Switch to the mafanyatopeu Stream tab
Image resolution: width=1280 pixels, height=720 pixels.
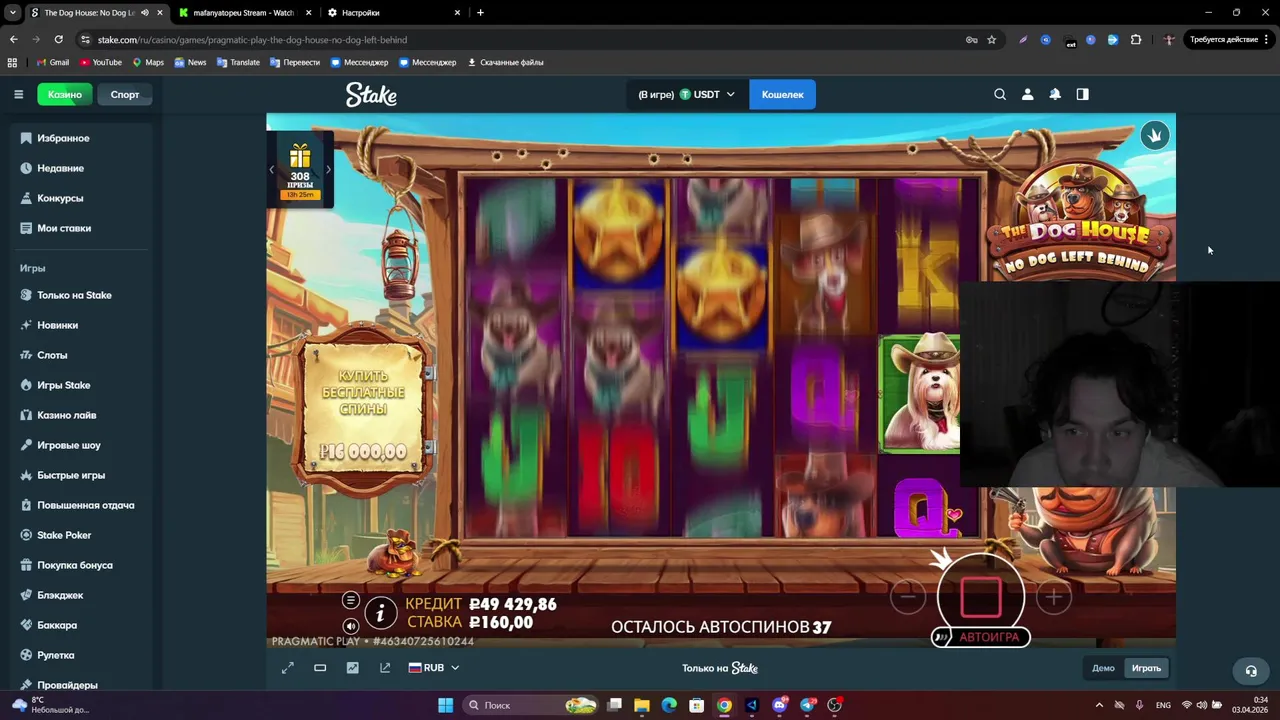(x=245, y=13)
